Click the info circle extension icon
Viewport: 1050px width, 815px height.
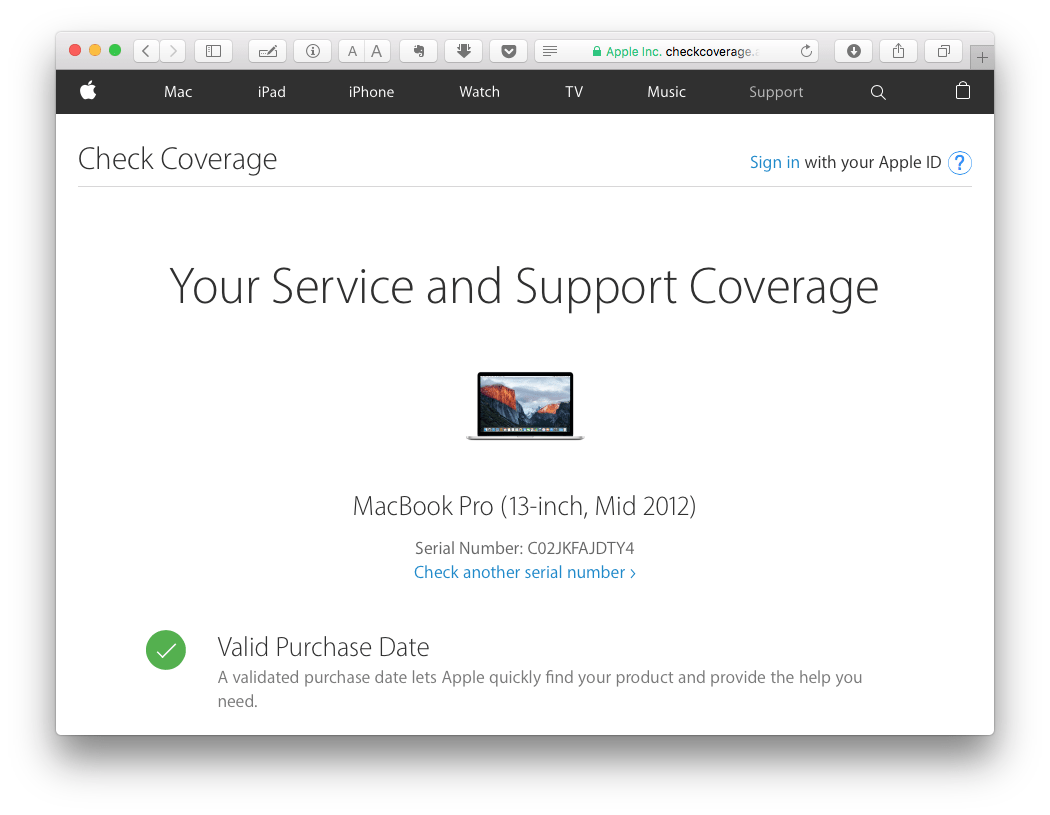(x=313, y=51)
